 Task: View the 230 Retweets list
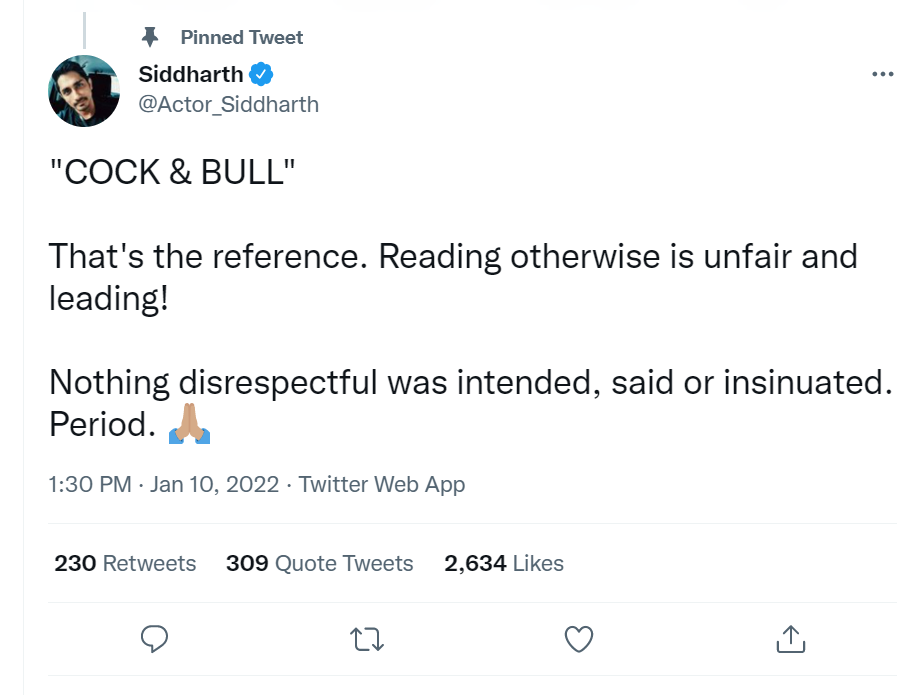tap(125, 563)
